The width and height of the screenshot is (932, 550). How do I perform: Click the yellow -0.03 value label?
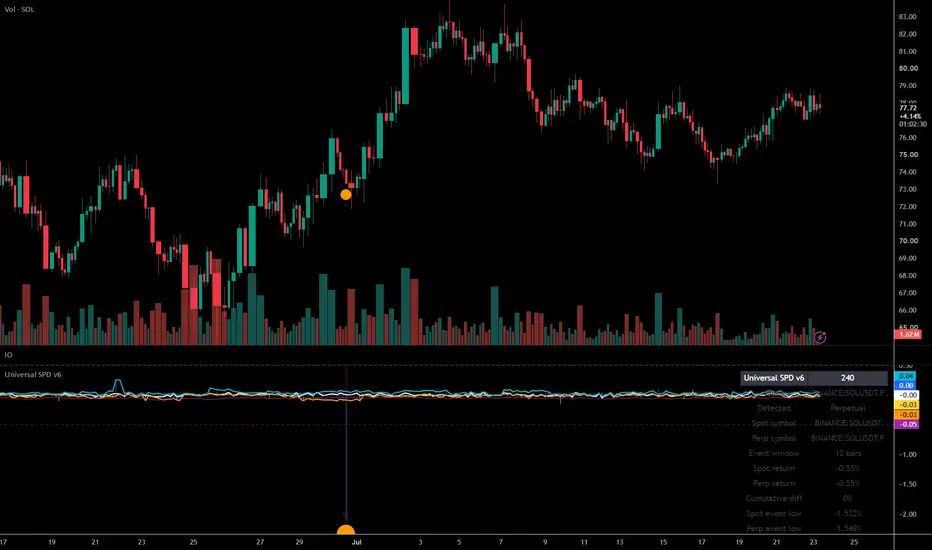[906, 404]
